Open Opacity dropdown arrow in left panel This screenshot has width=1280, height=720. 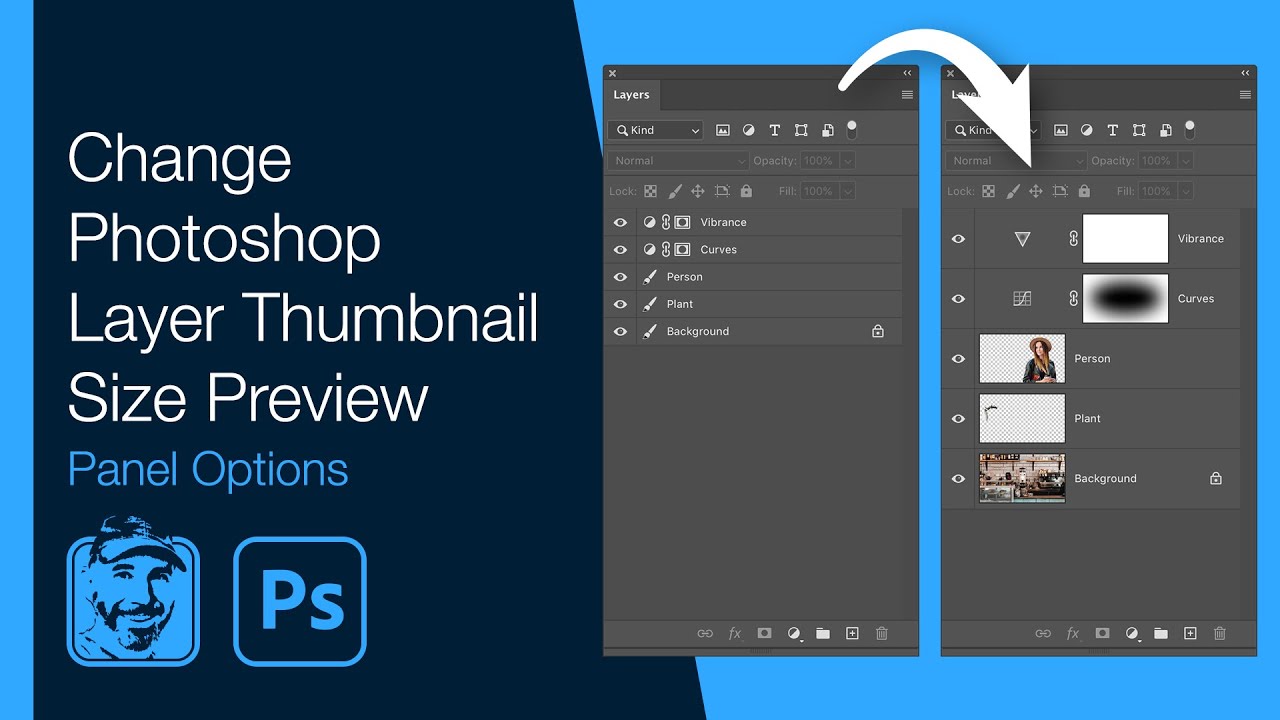(848, 161)
